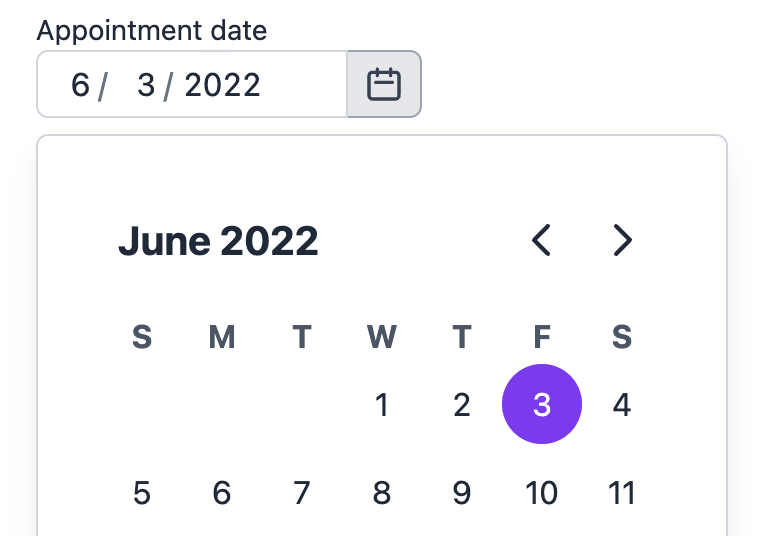Choose June 5 in the calendar

pyautogui.click(x=142, y=493)
